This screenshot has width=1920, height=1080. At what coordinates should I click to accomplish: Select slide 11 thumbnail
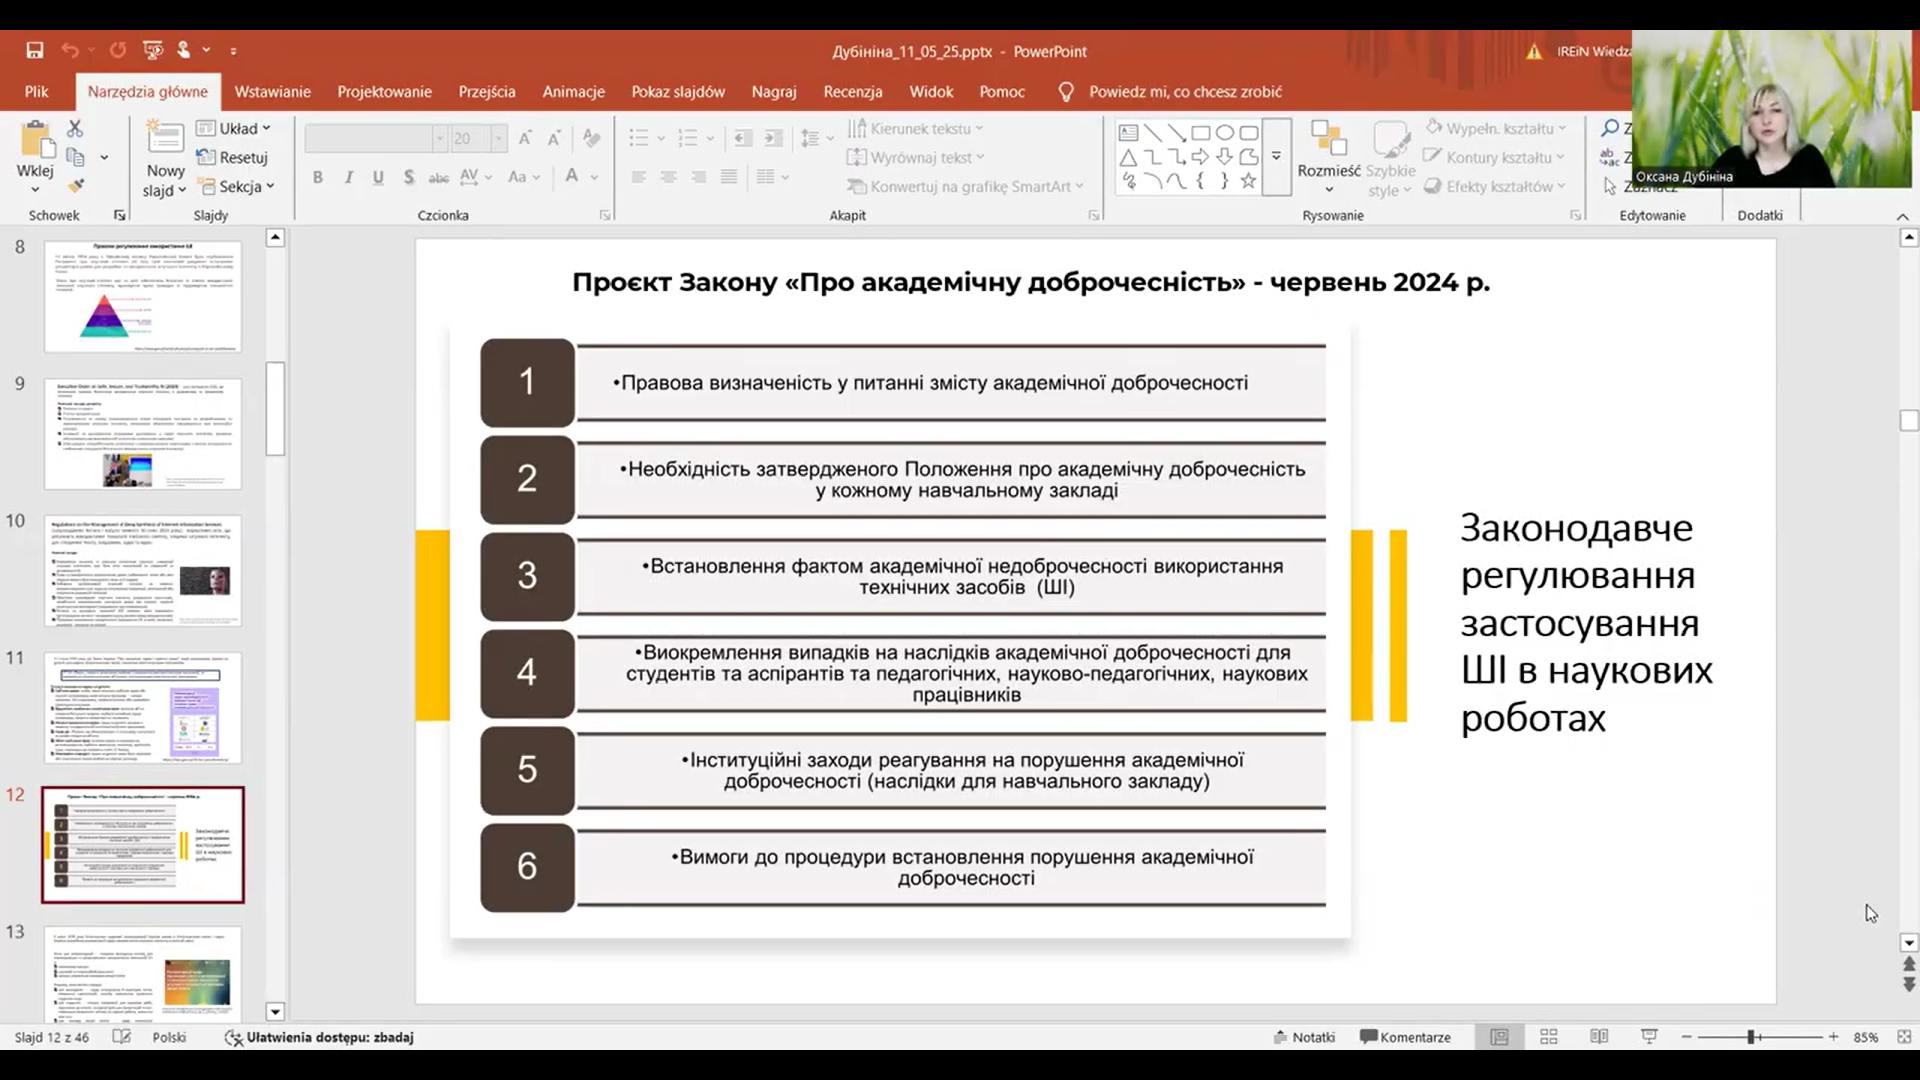coord(143,707)
